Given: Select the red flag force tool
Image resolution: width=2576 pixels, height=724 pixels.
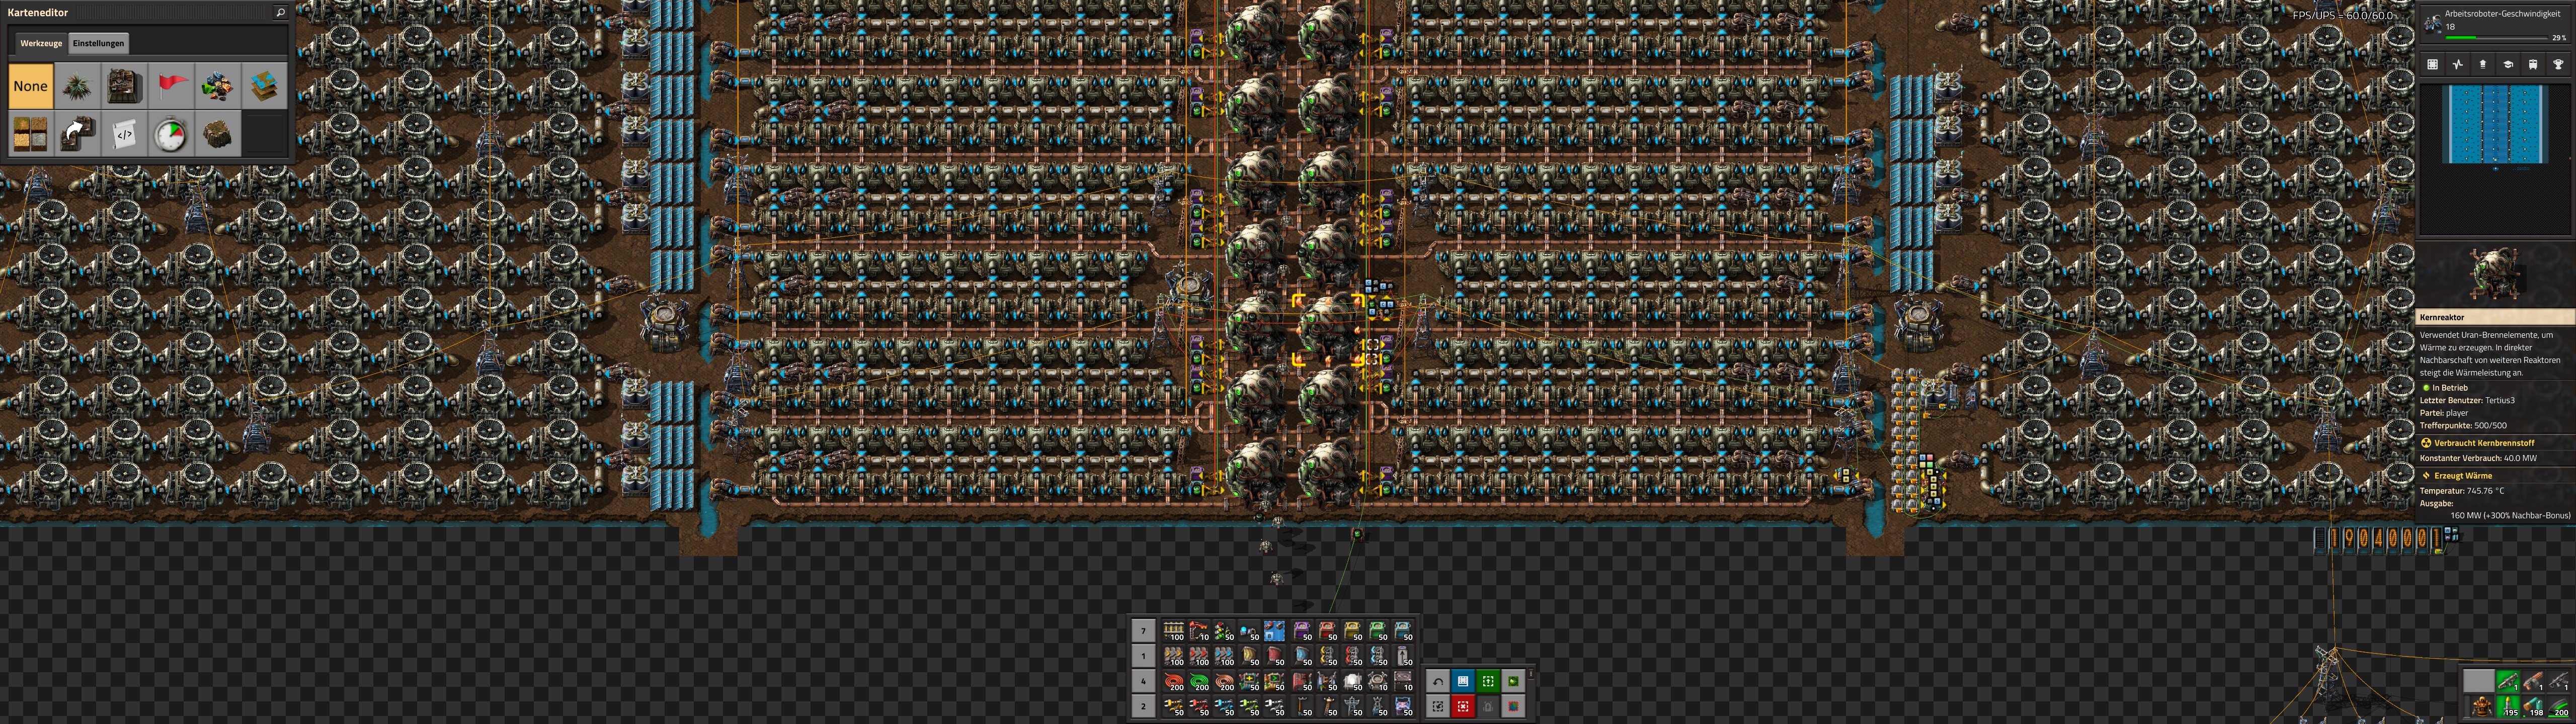Looking at the screenshot, I should pyautogui.click(x=171, y=86).
